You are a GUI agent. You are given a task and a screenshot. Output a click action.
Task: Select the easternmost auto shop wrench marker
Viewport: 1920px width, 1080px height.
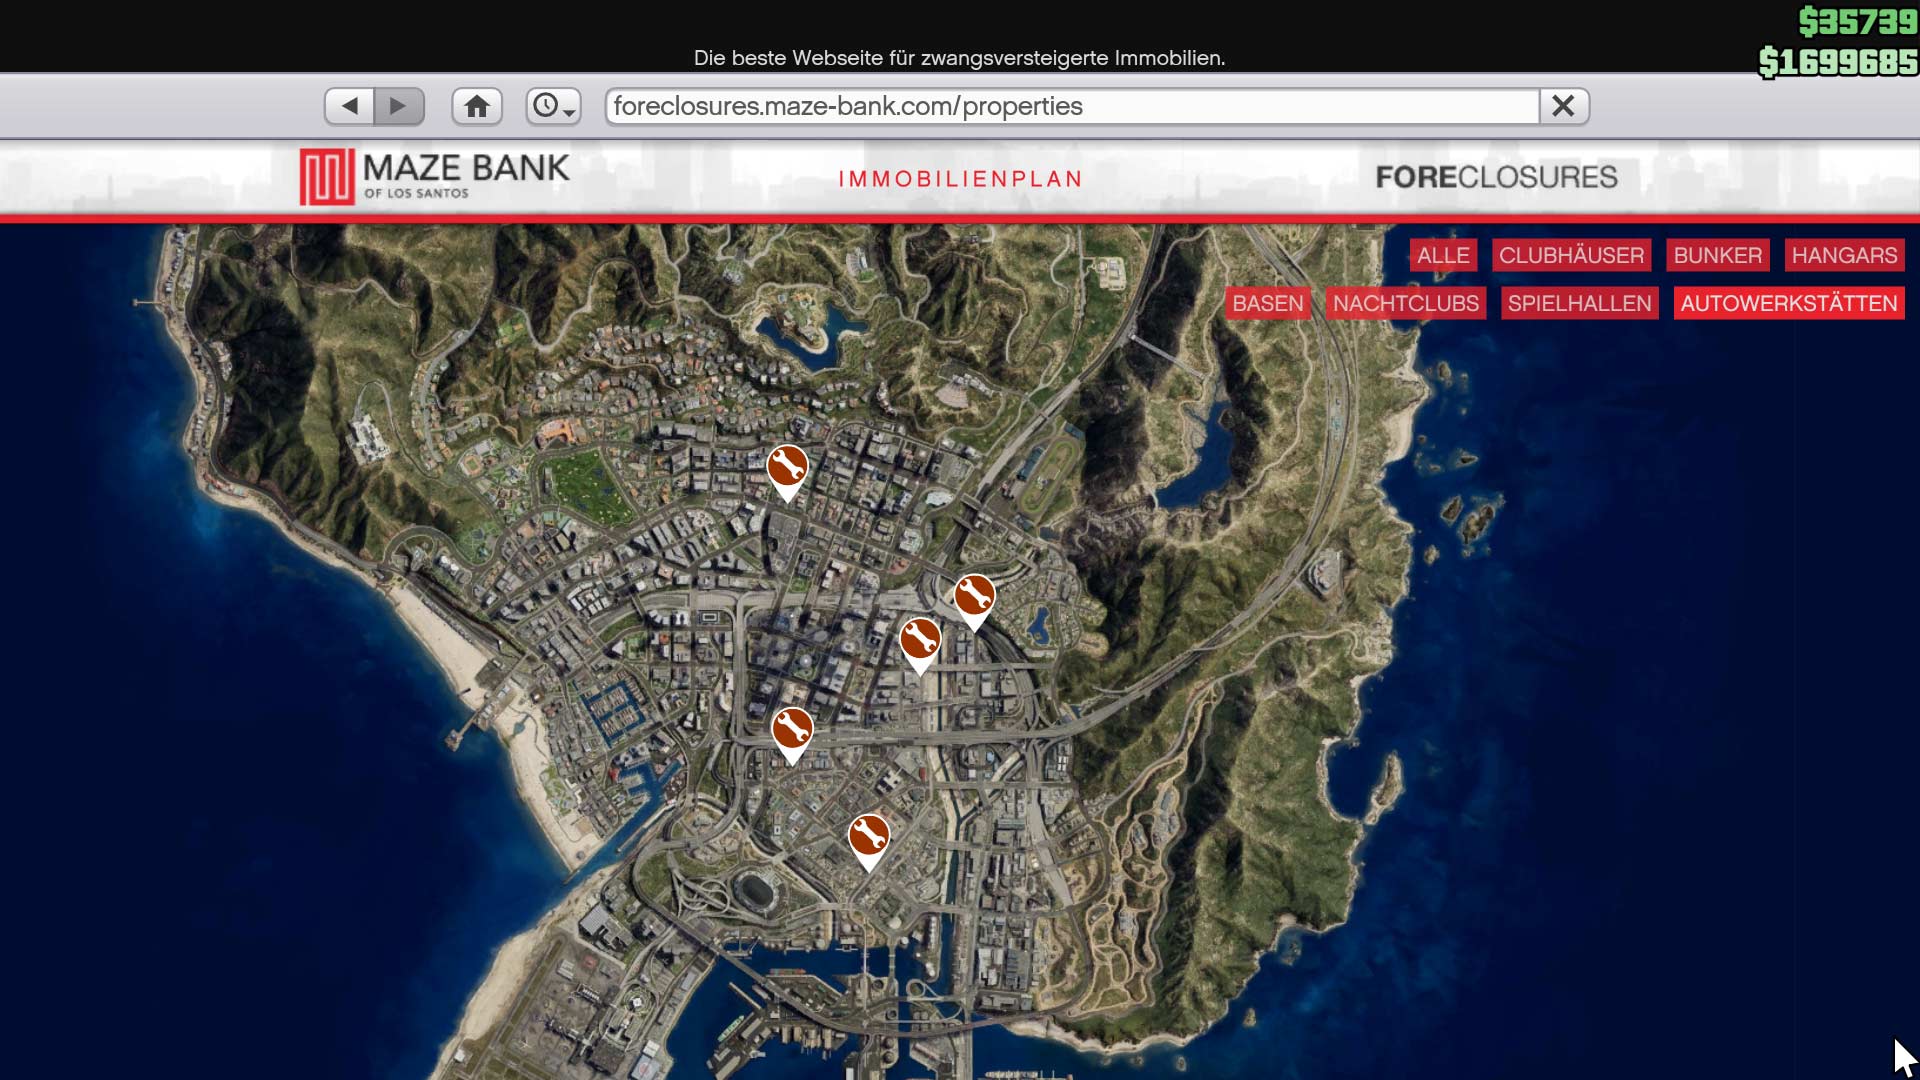[x=974, y=597]
